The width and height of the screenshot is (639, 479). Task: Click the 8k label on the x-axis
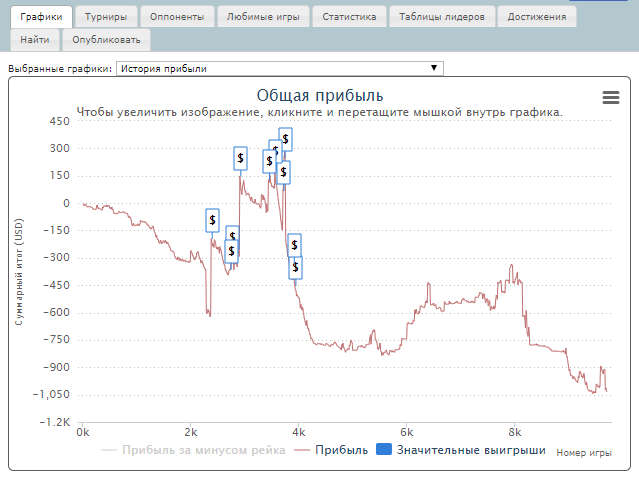pyautogui.click(x=514, y=433)
